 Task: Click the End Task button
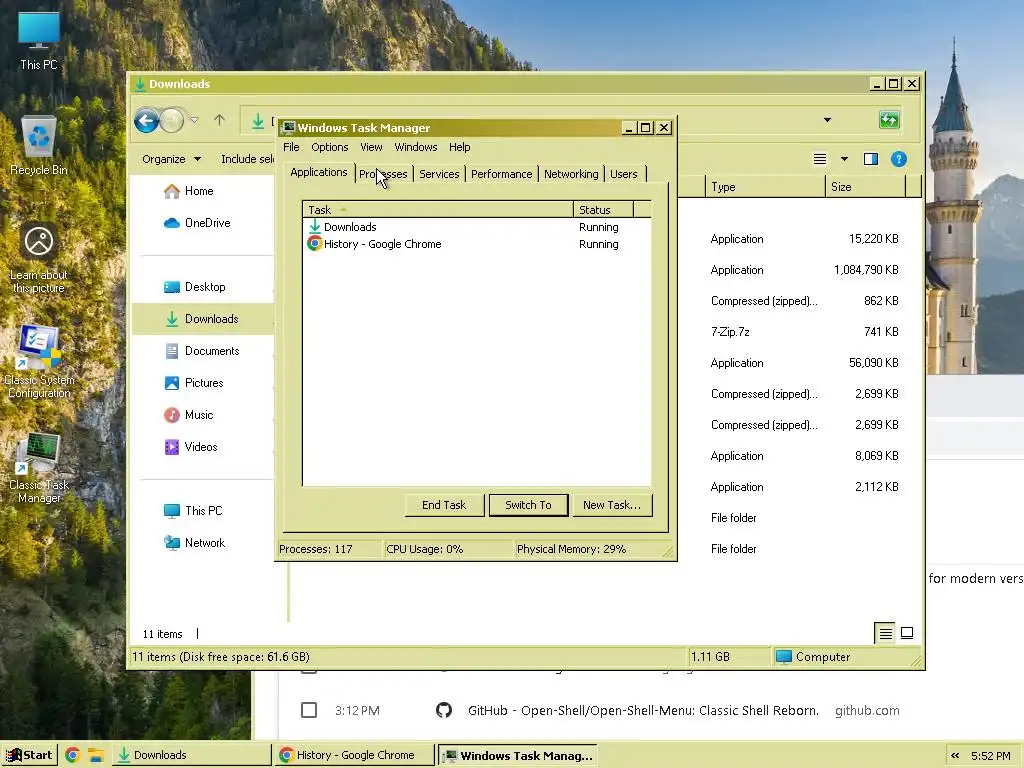pyautogui.click(x=444, y=505)
